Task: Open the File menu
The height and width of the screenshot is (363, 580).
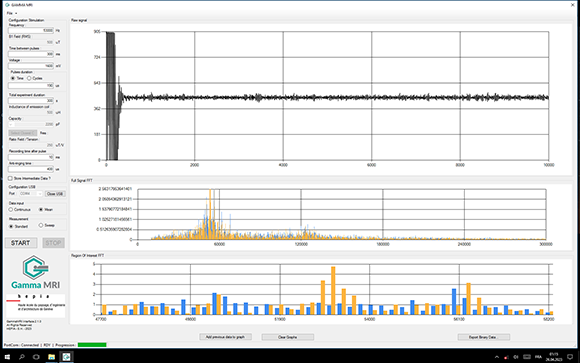Action: 11,13
